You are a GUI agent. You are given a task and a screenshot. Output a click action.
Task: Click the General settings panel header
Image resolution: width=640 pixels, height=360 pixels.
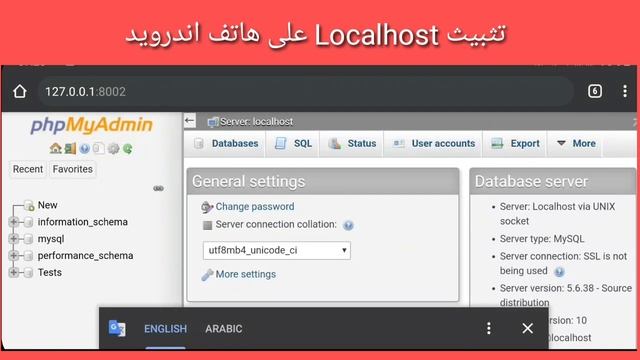click(323, 181)
